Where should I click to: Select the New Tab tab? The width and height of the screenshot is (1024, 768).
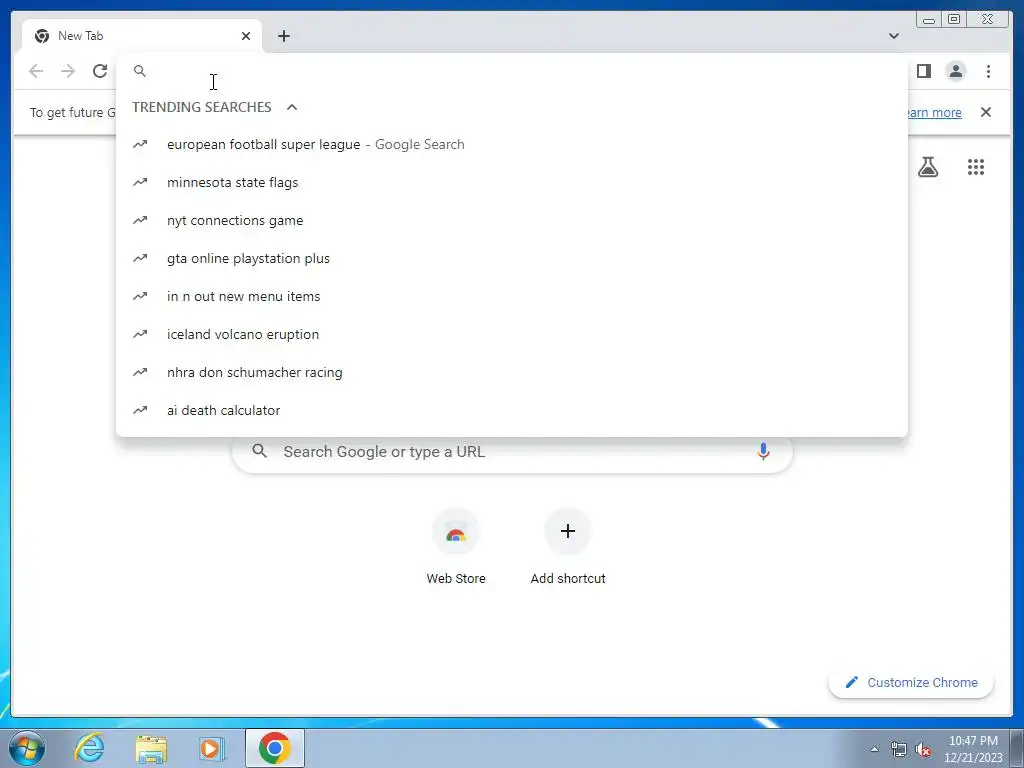[142, 36]
